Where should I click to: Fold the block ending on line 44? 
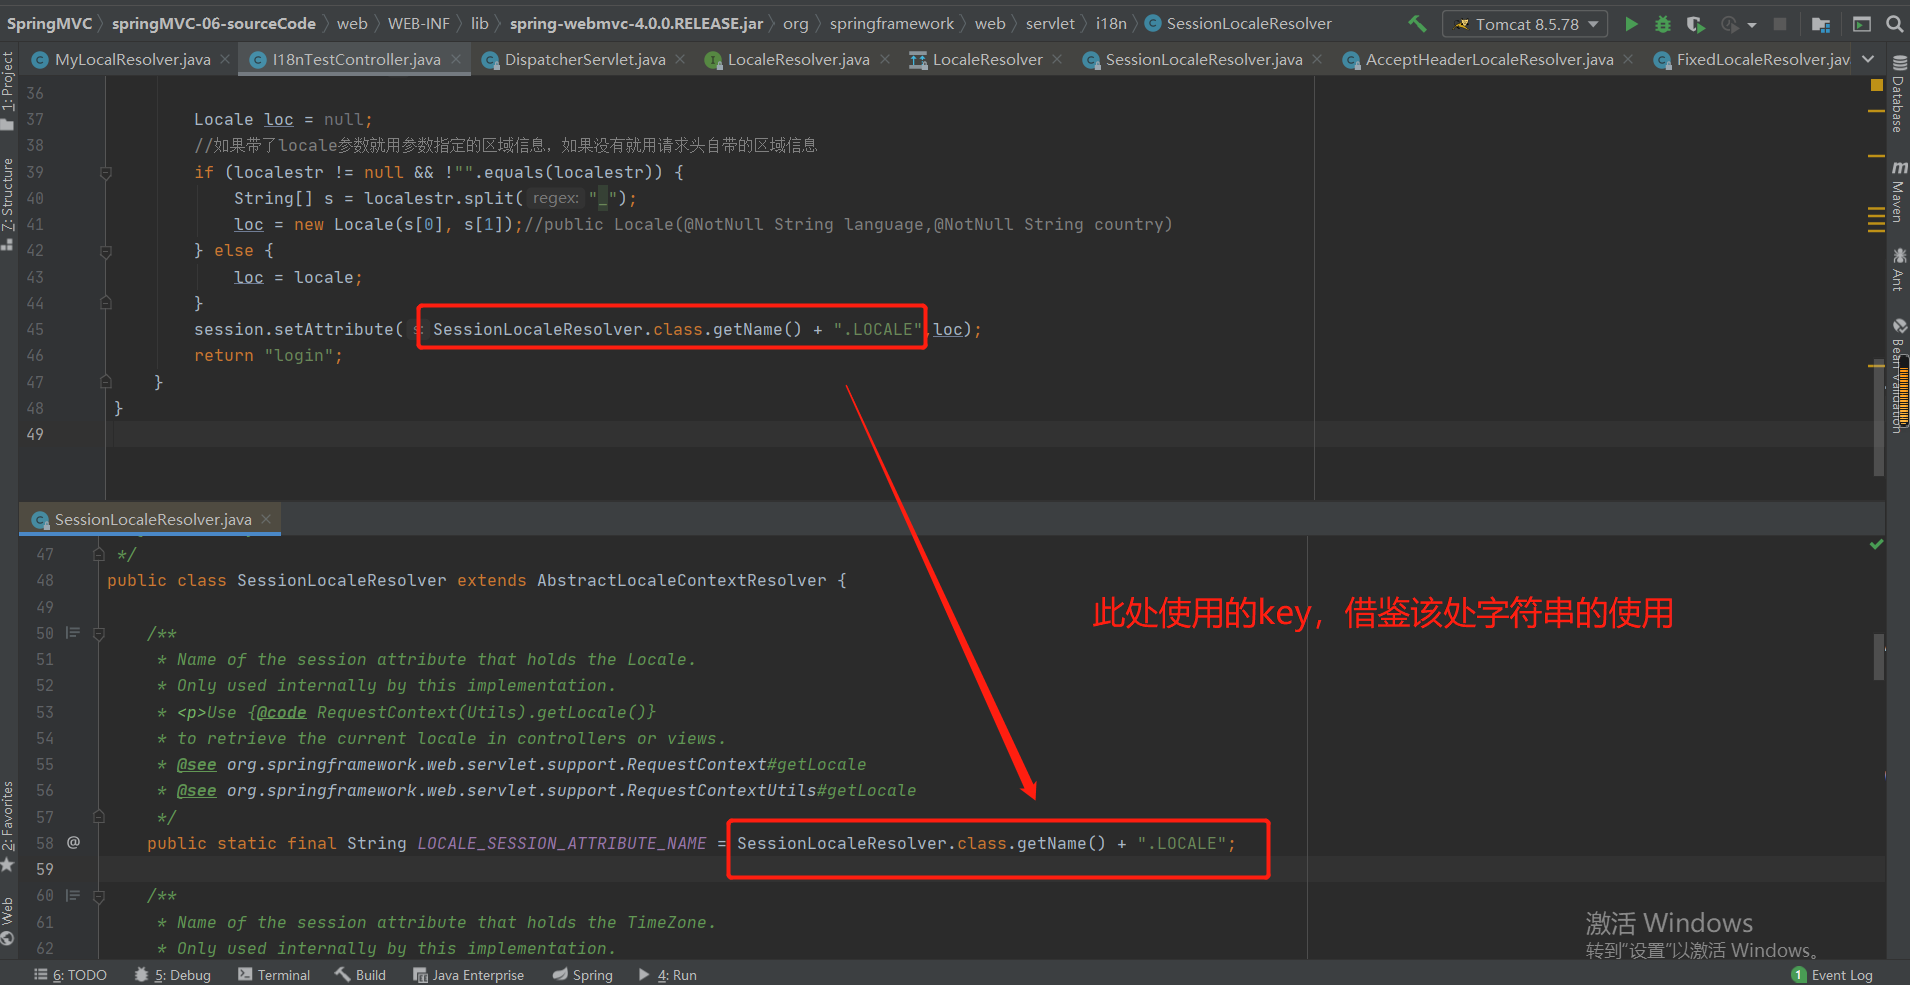point(105,303)
